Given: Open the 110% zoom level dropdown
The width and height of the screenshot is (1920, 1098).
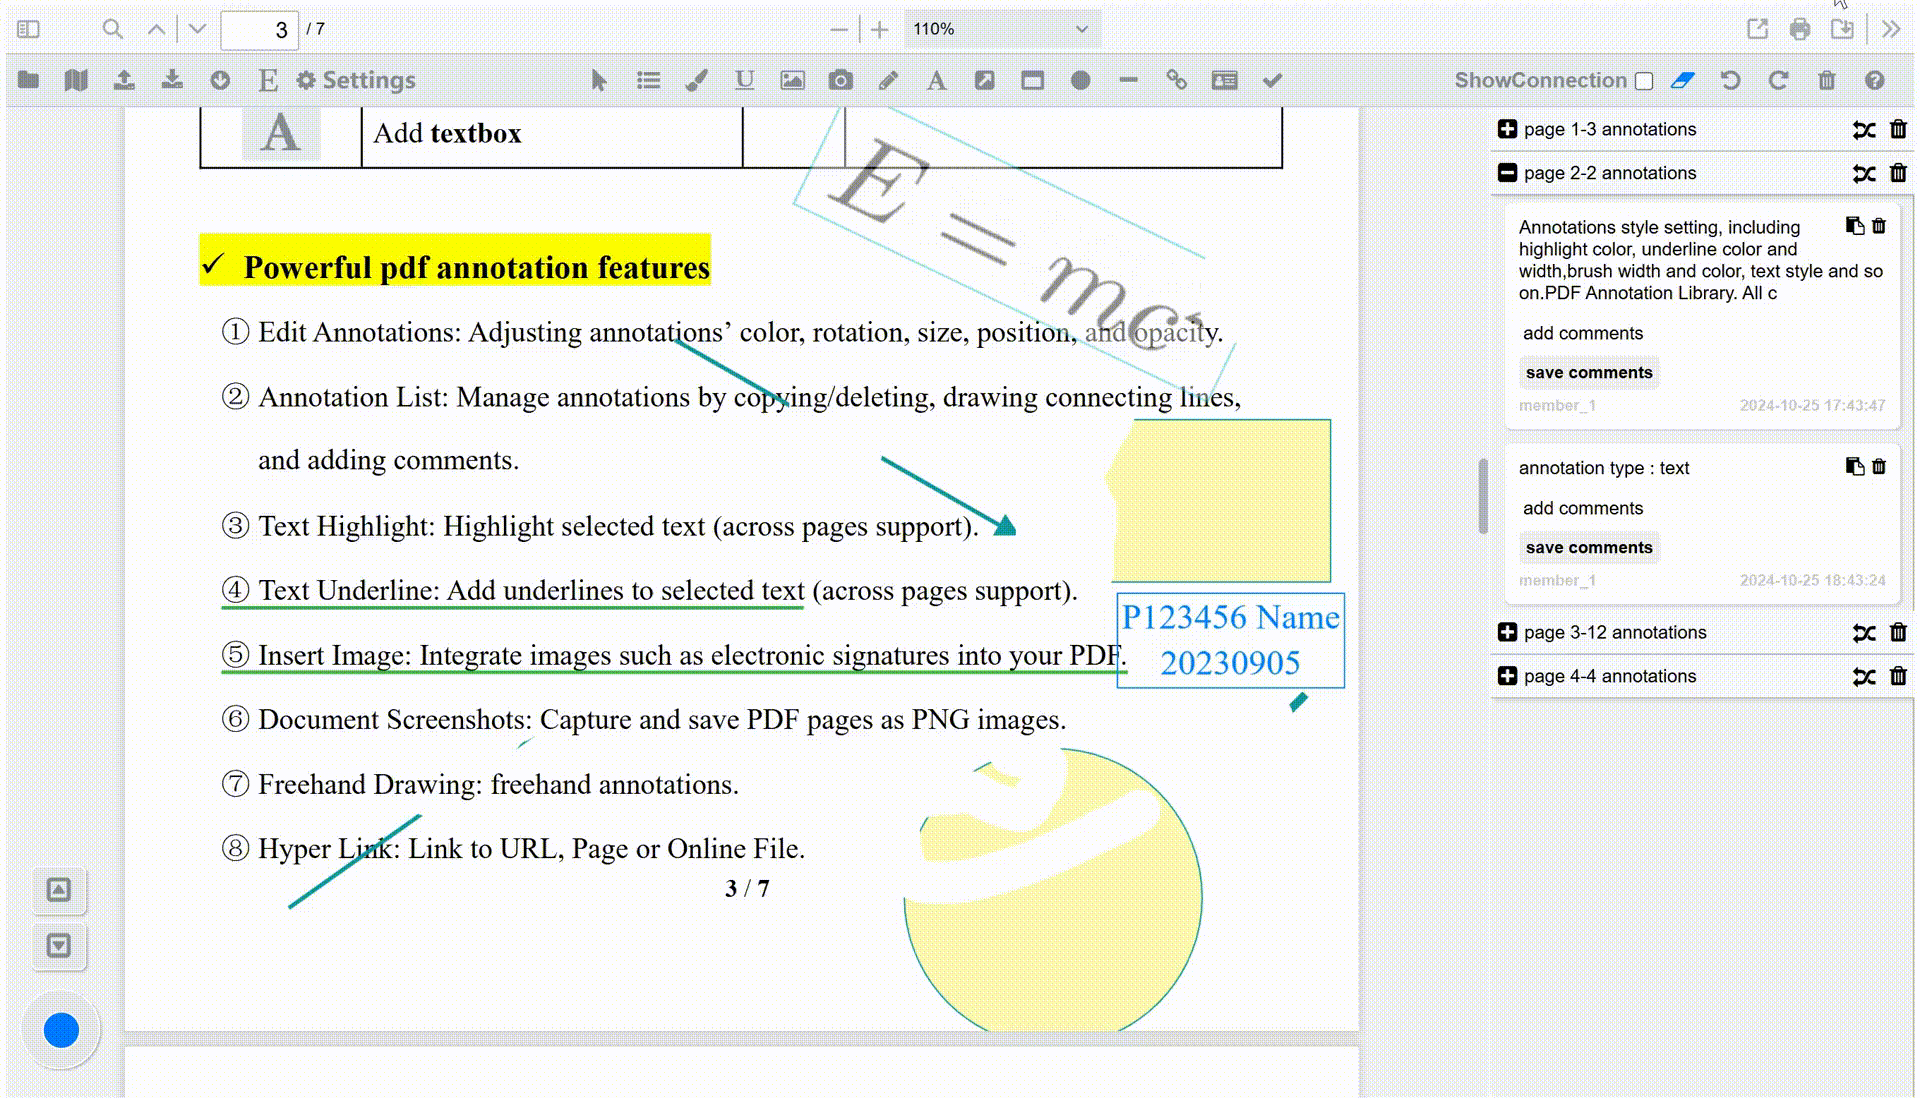Looking at the screenshot, I should 1001,29.
